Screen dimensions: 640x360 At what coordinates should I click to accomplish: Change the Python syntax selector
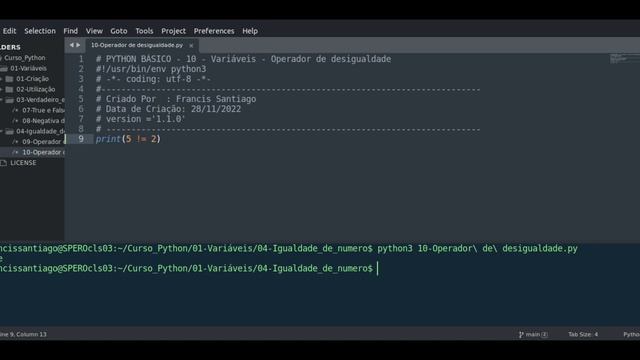[631, 334]
